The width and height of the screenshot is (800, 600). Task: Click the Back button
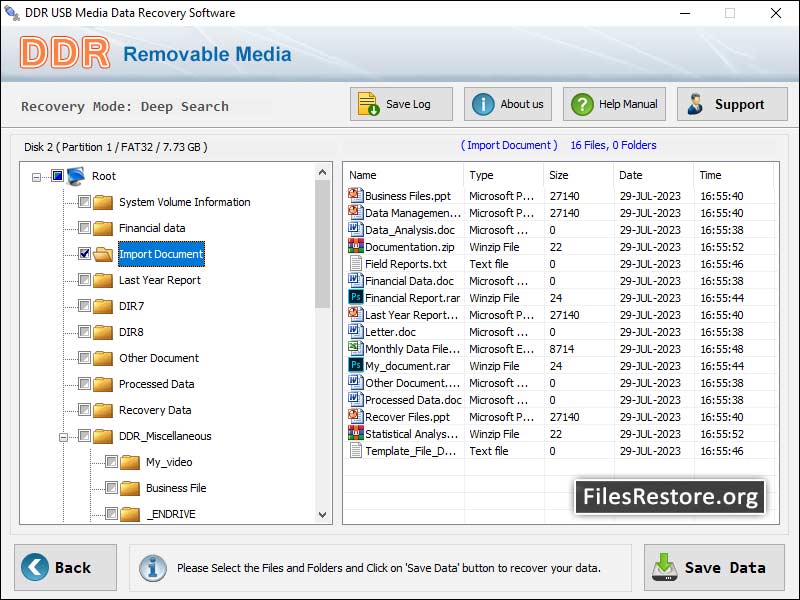point(63,567)
